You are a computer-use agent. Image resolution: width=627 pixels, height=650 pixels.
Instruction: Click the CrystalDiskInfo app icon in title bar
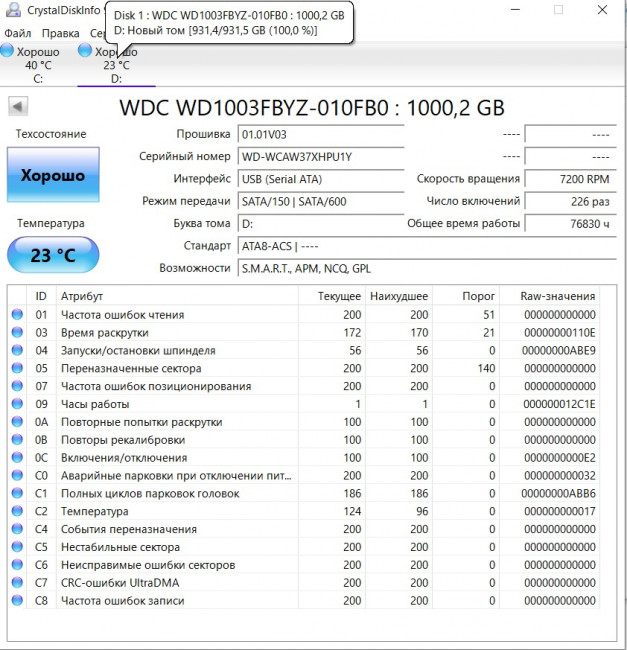[13, 10]
